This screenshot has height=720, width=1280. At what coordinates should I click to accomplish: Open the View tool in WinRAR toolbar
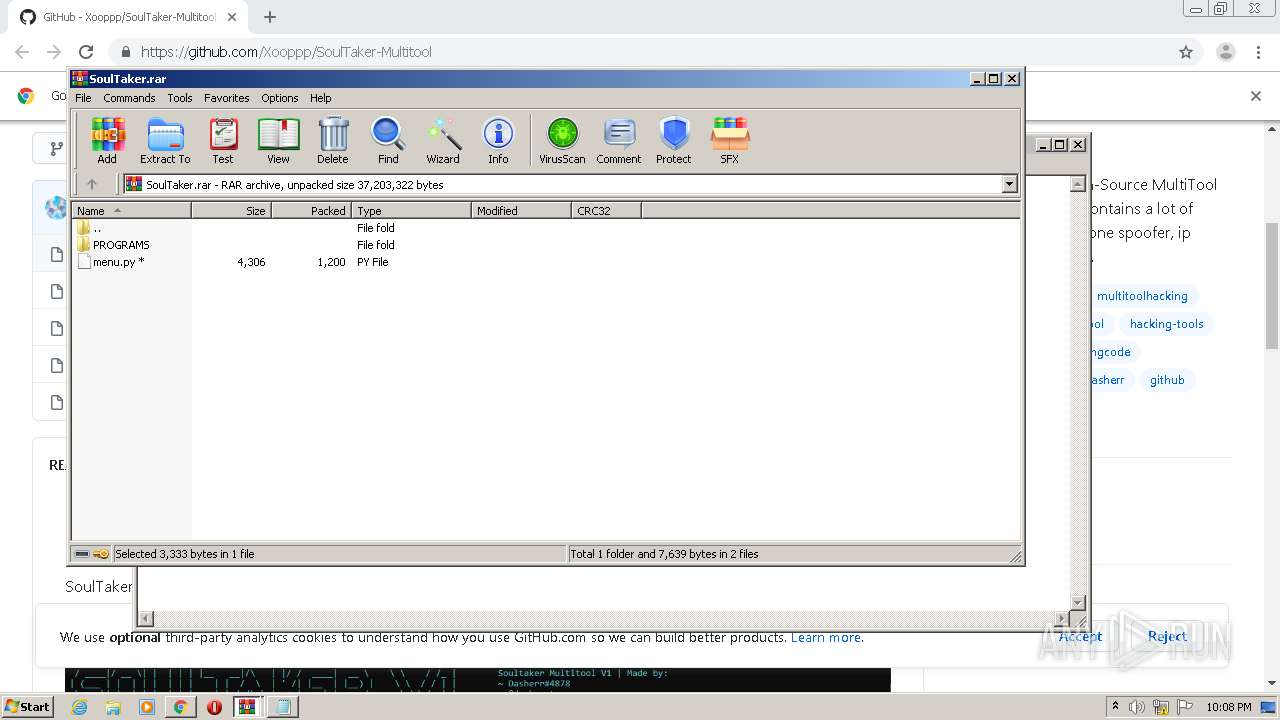coord(278,140)
